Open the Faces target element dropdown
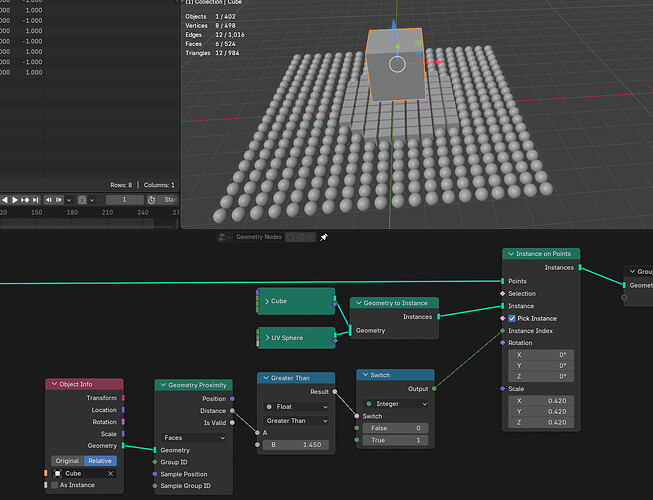Image resolution: width=653 pixels, height=500 pixels. tap(194, 438)
